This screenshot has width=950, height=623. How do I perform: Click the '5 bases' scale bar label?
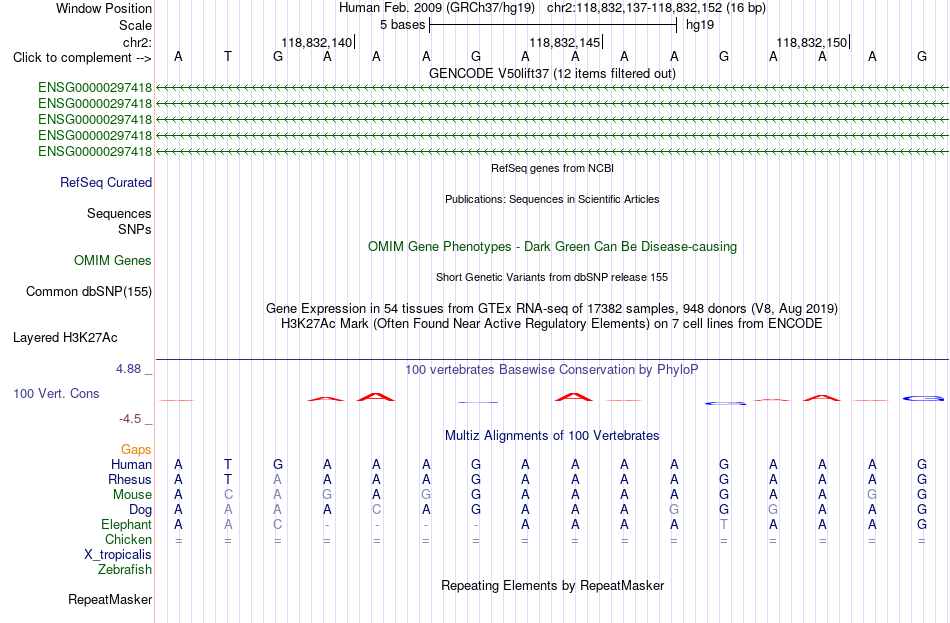(x=402, y=25)
